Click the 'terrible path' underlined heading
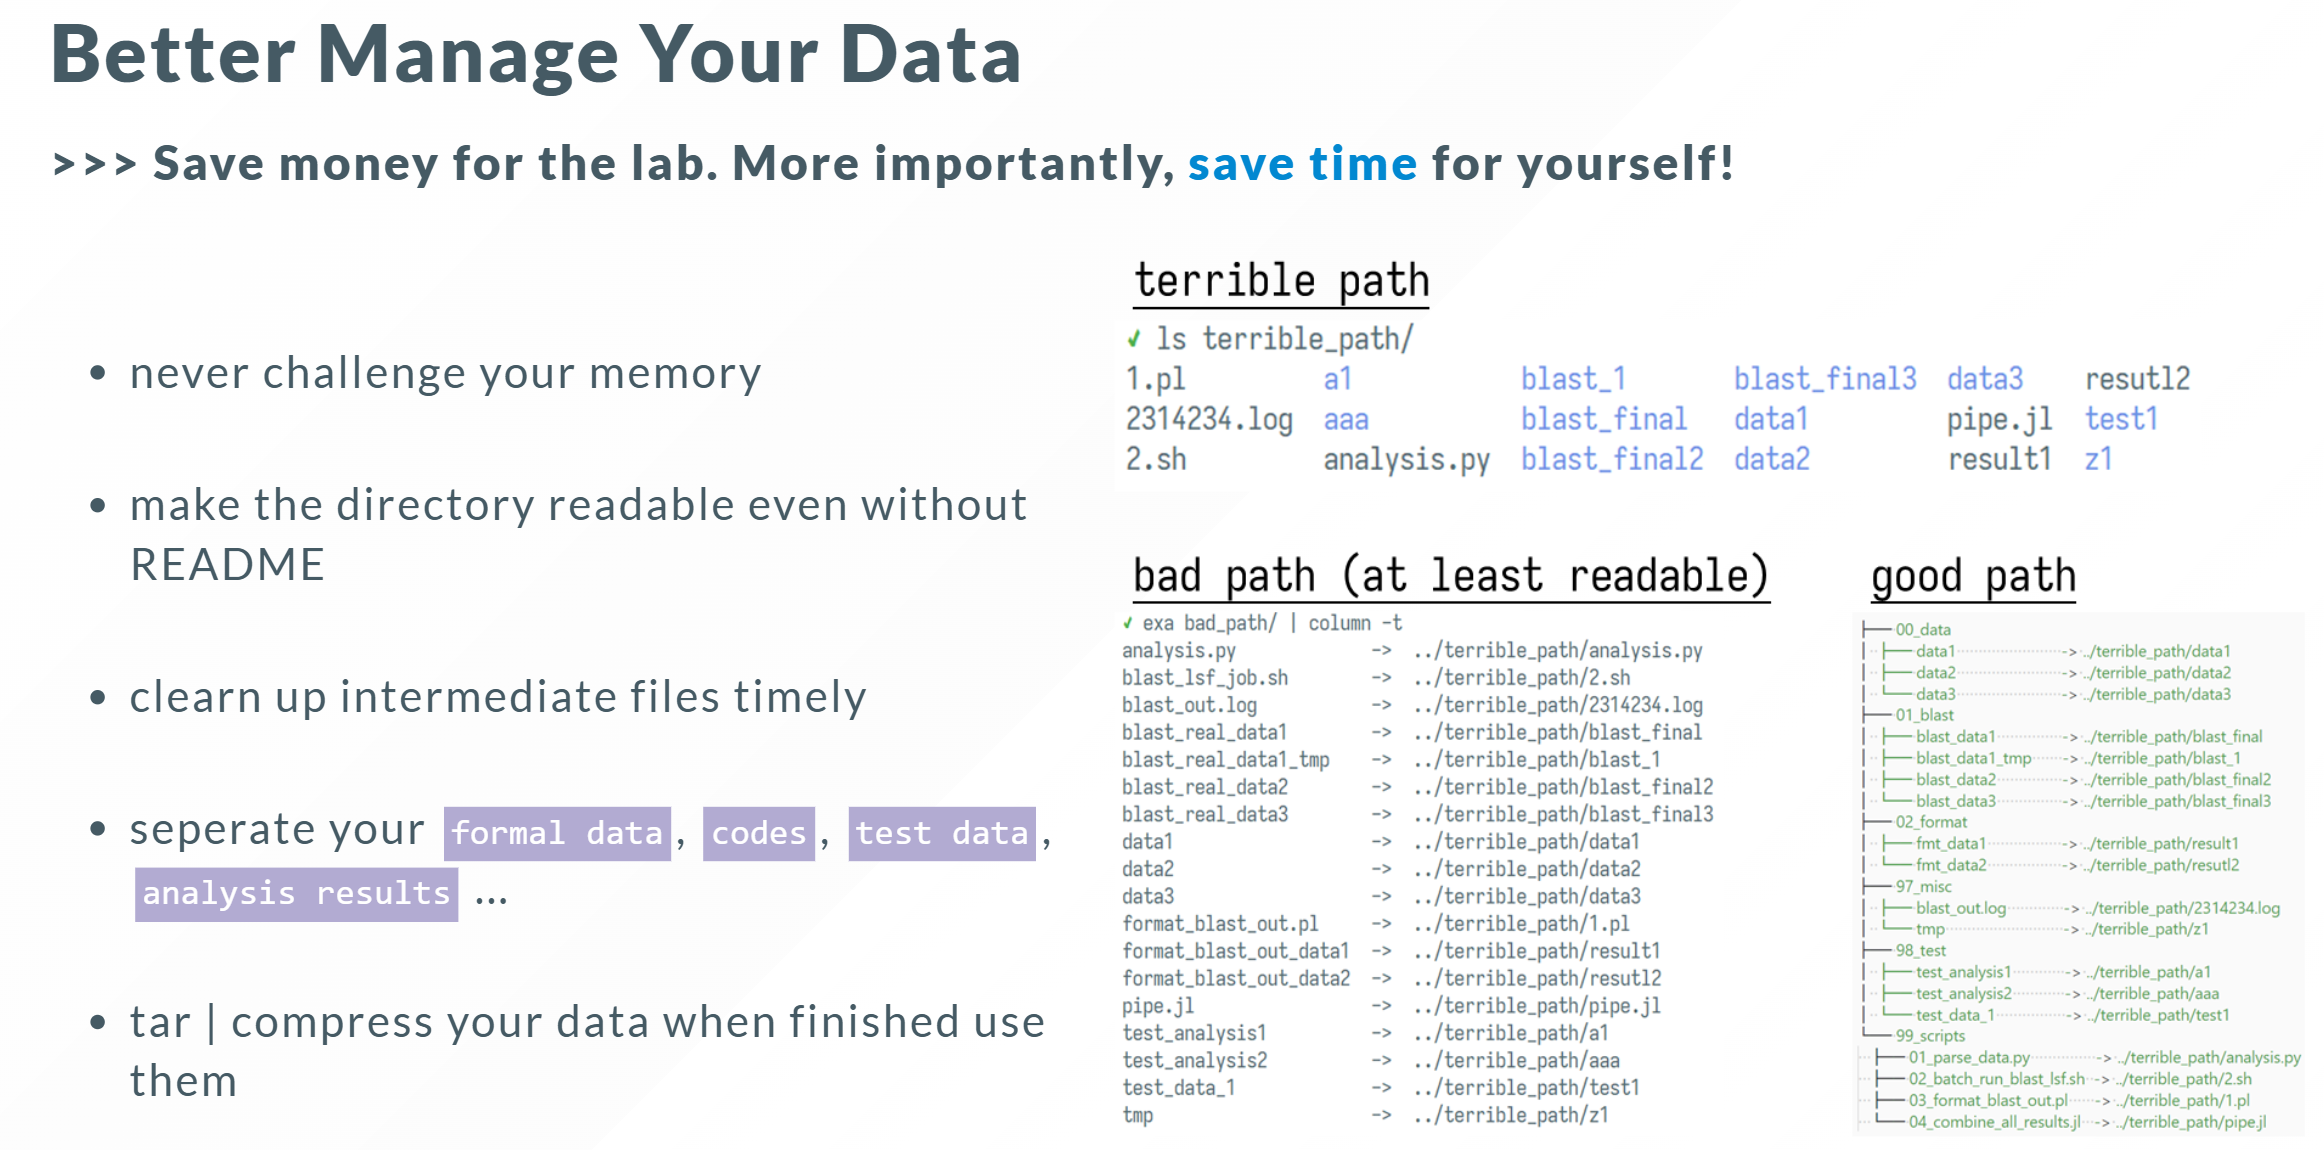 tap(1281, 281)
